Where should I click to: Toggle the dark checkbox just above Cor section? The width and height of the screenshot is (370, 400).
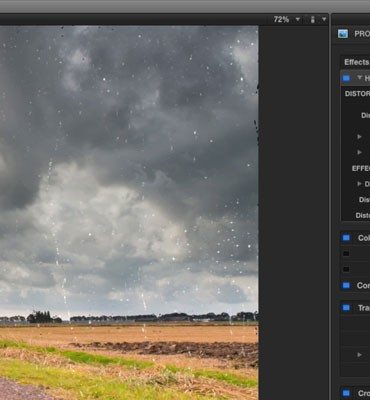[346, 269]
